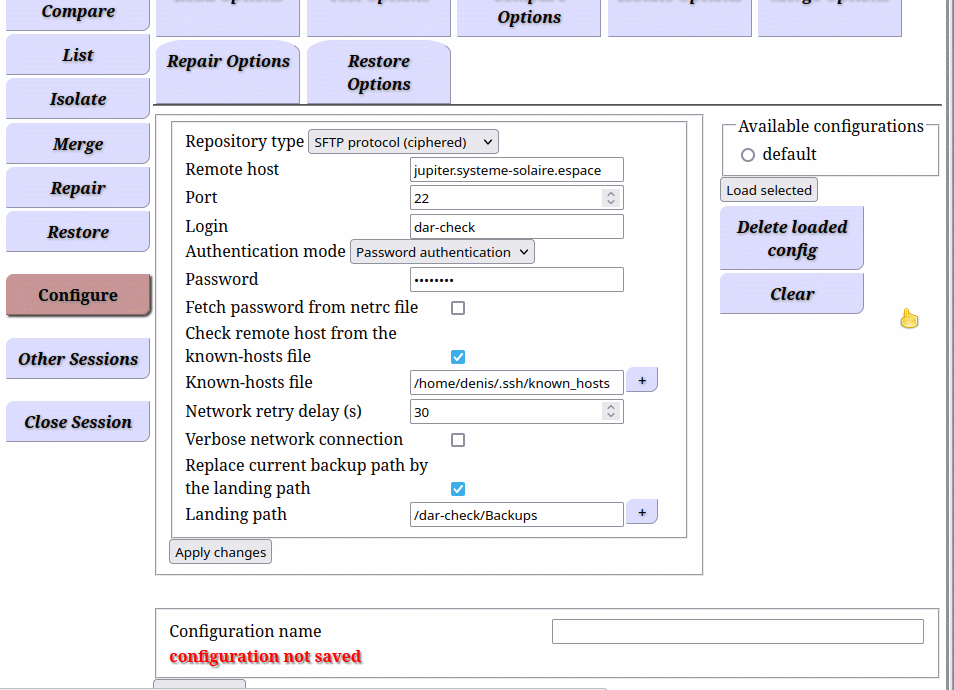Click Delete loaded config button

[x=792, y=238]
